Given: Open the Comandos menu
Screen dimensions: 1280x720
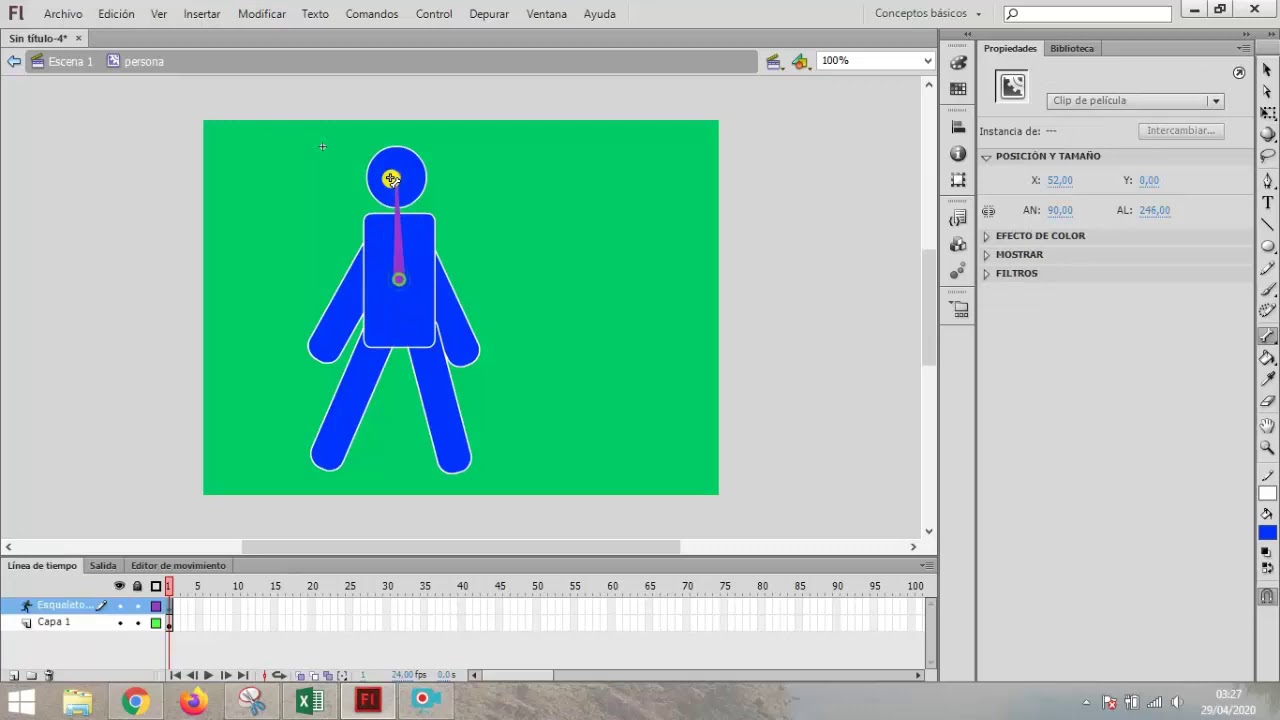Looking at the screenshot, I should (x=372, y=14).
